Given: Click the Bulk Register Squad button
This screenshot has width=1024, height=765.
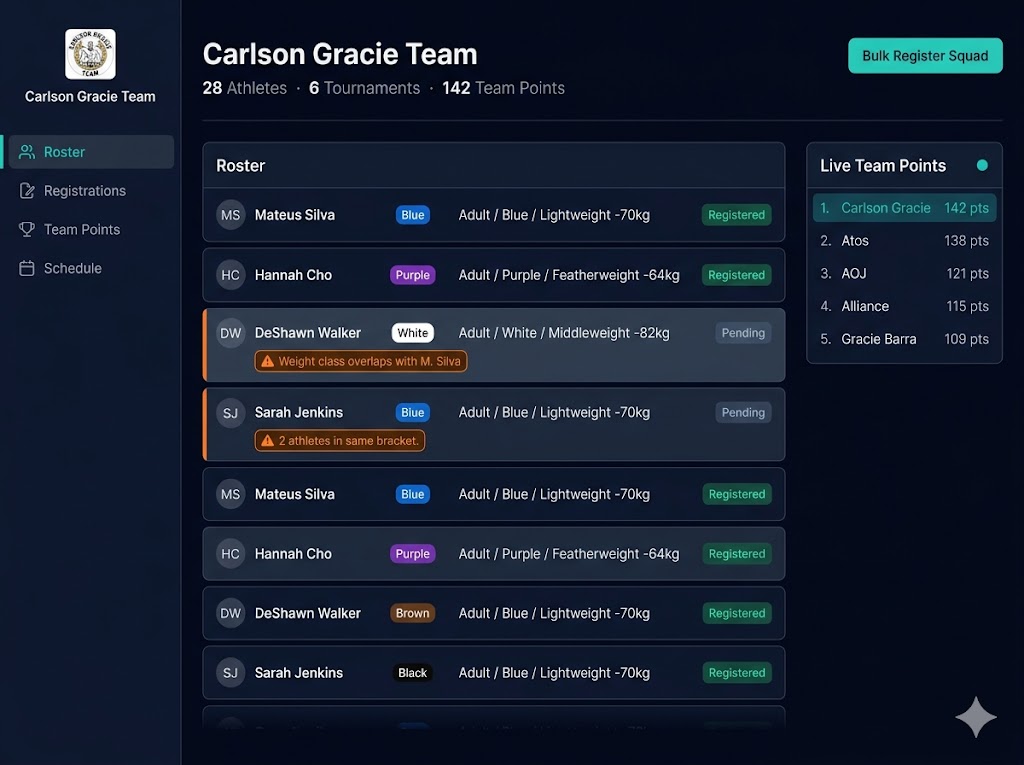Looking at the screenshot, I should (925, 56).
